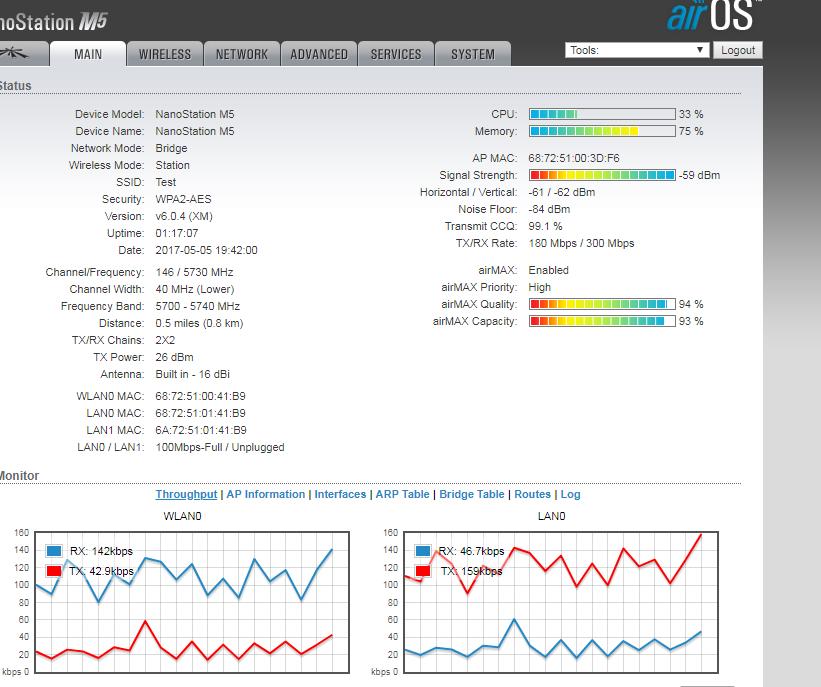Viewport: 821px width, 687px height.
Task: Click the airMAX Quality bar
Action: [602, 304]
